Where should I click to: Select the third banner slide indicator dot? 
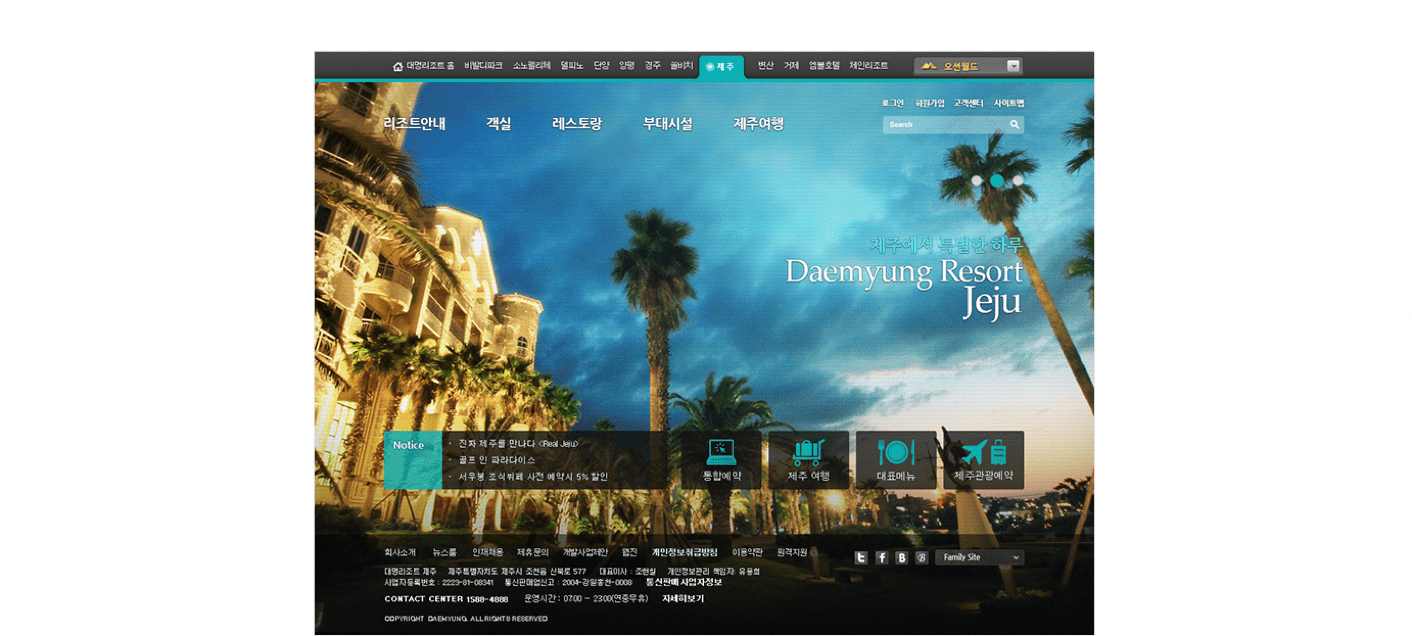pos(1018,181)
